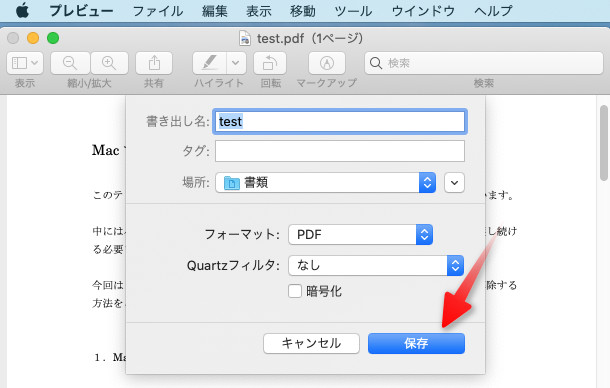Open the ヘルプ menu
Viewport: 610px width, 388px height.
[493, 11]
